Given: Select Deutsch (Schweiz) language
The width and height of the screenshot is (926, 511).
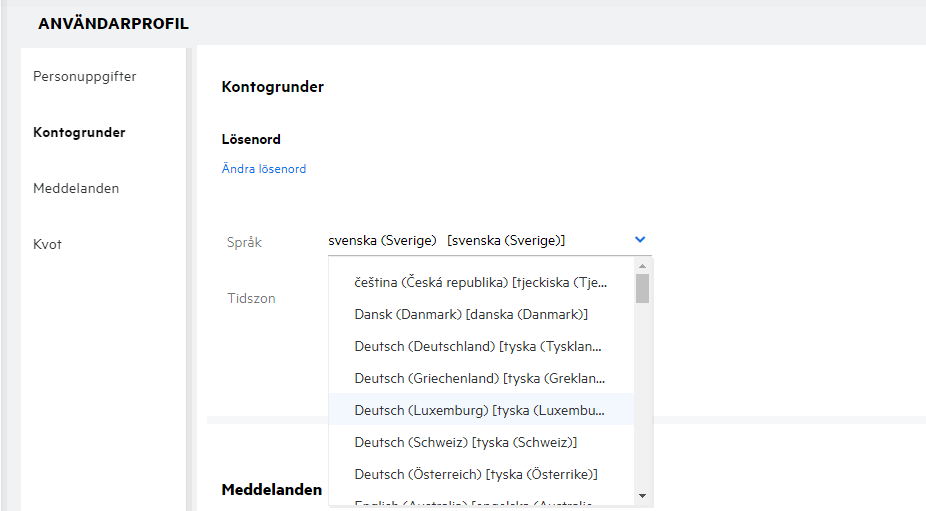Looking at the screenshot, I should pos(466,442).
